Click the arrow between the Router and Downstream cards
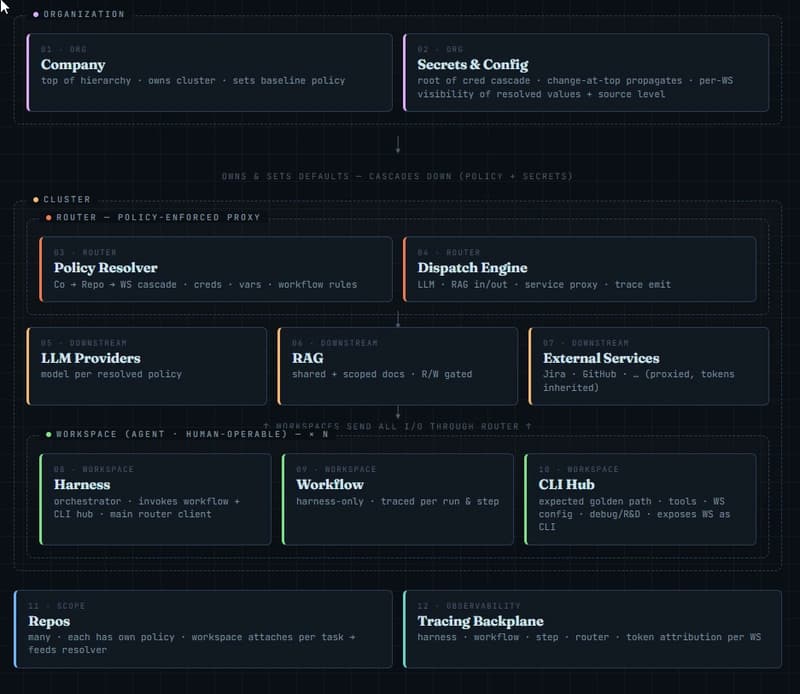Screen dimensions: 800x694 pos(398,319)
